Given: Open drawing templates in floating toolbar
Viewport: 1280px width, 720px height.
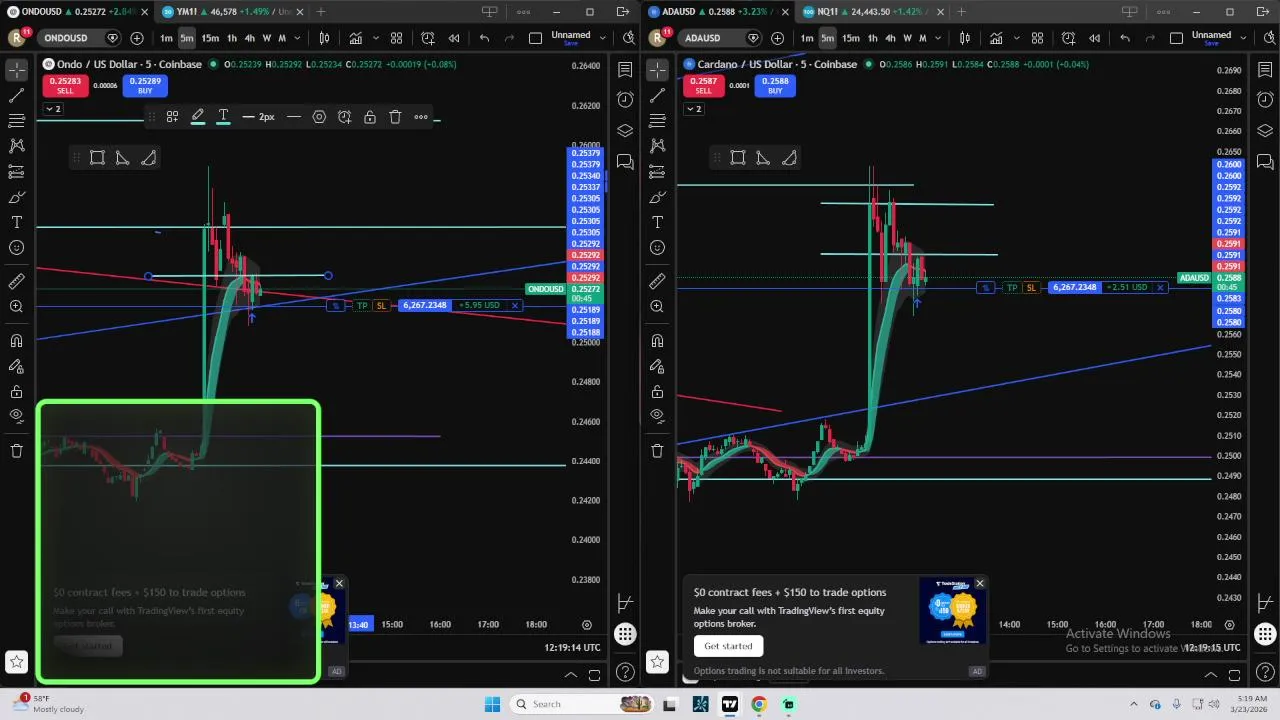Looking at the screenshot, I should click(172, 117).
